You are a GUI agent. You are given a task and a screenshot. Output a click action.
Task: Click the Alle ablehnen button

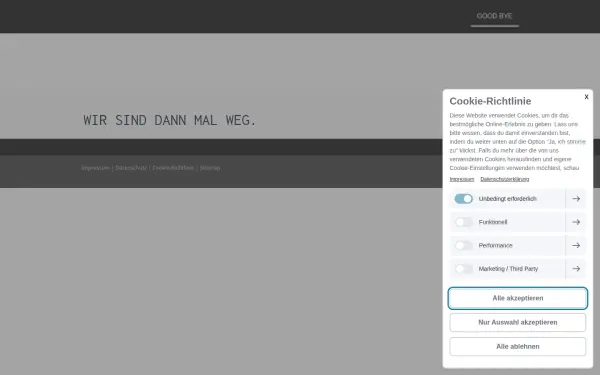pyautogui.click(x=518, y=346)
